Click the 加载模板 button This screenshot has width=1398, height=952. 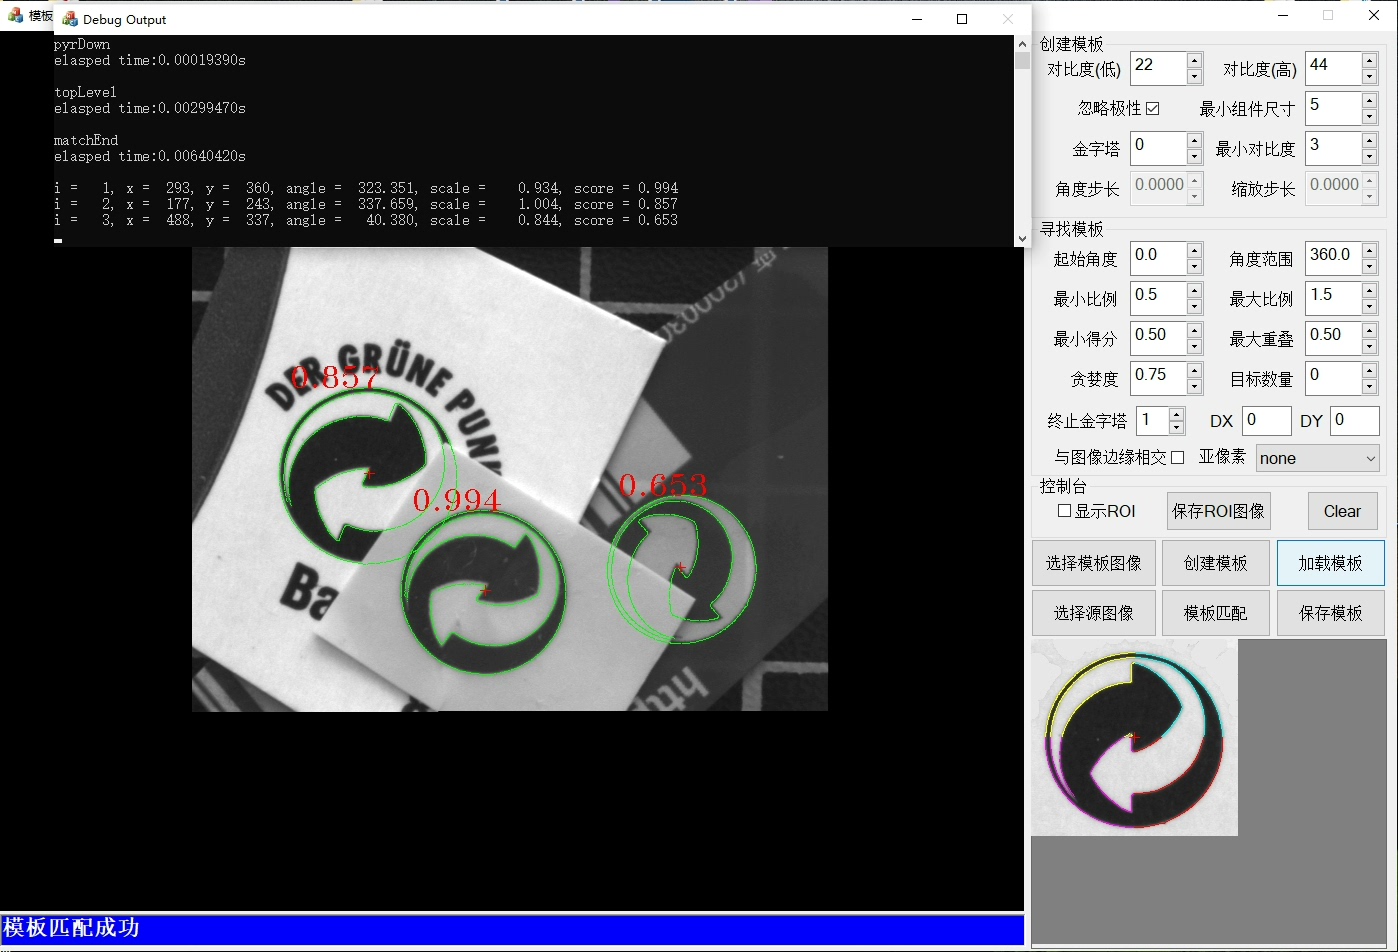(x=1331, y=563)
